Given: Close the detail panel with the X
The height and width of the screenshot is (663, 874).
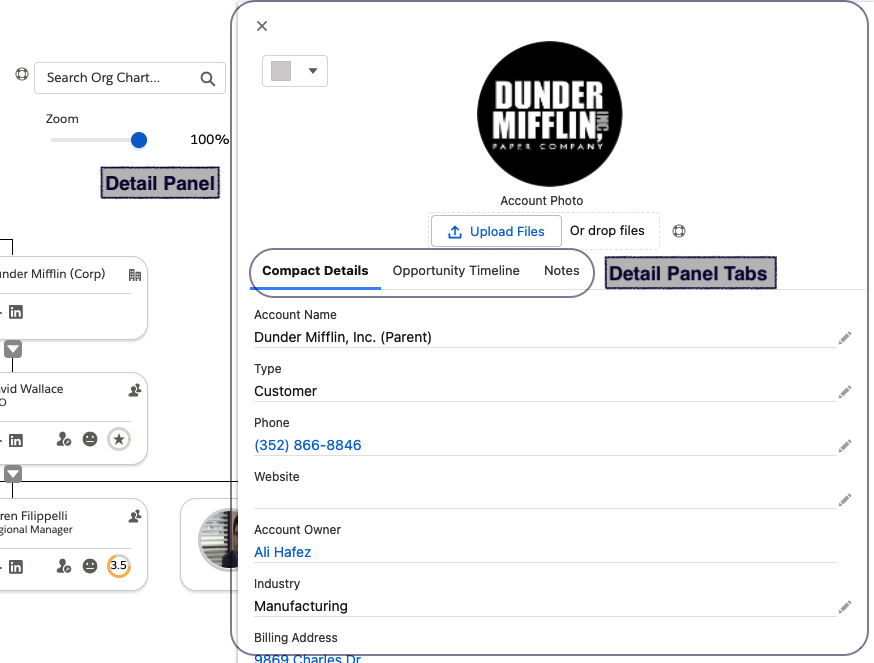Looking at the screenshot, I should point(262,26).
